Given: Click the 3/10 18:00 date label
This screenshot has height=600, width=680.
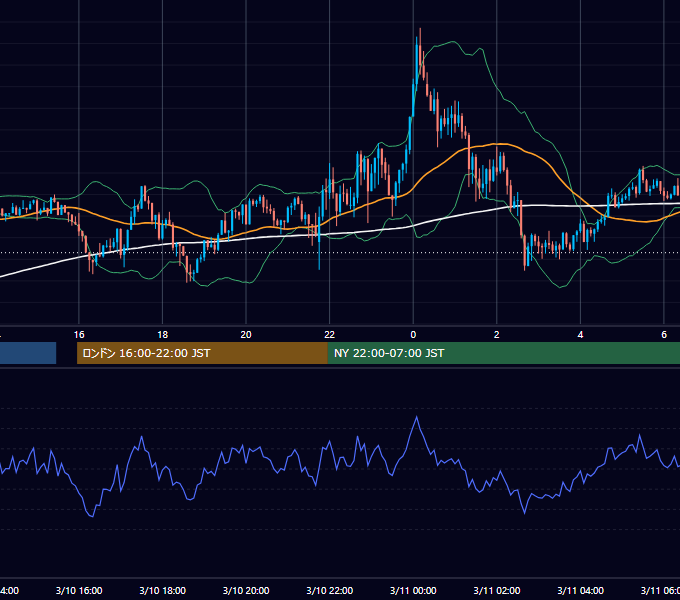Looking at the screenshot, I should tap(163, 590).
